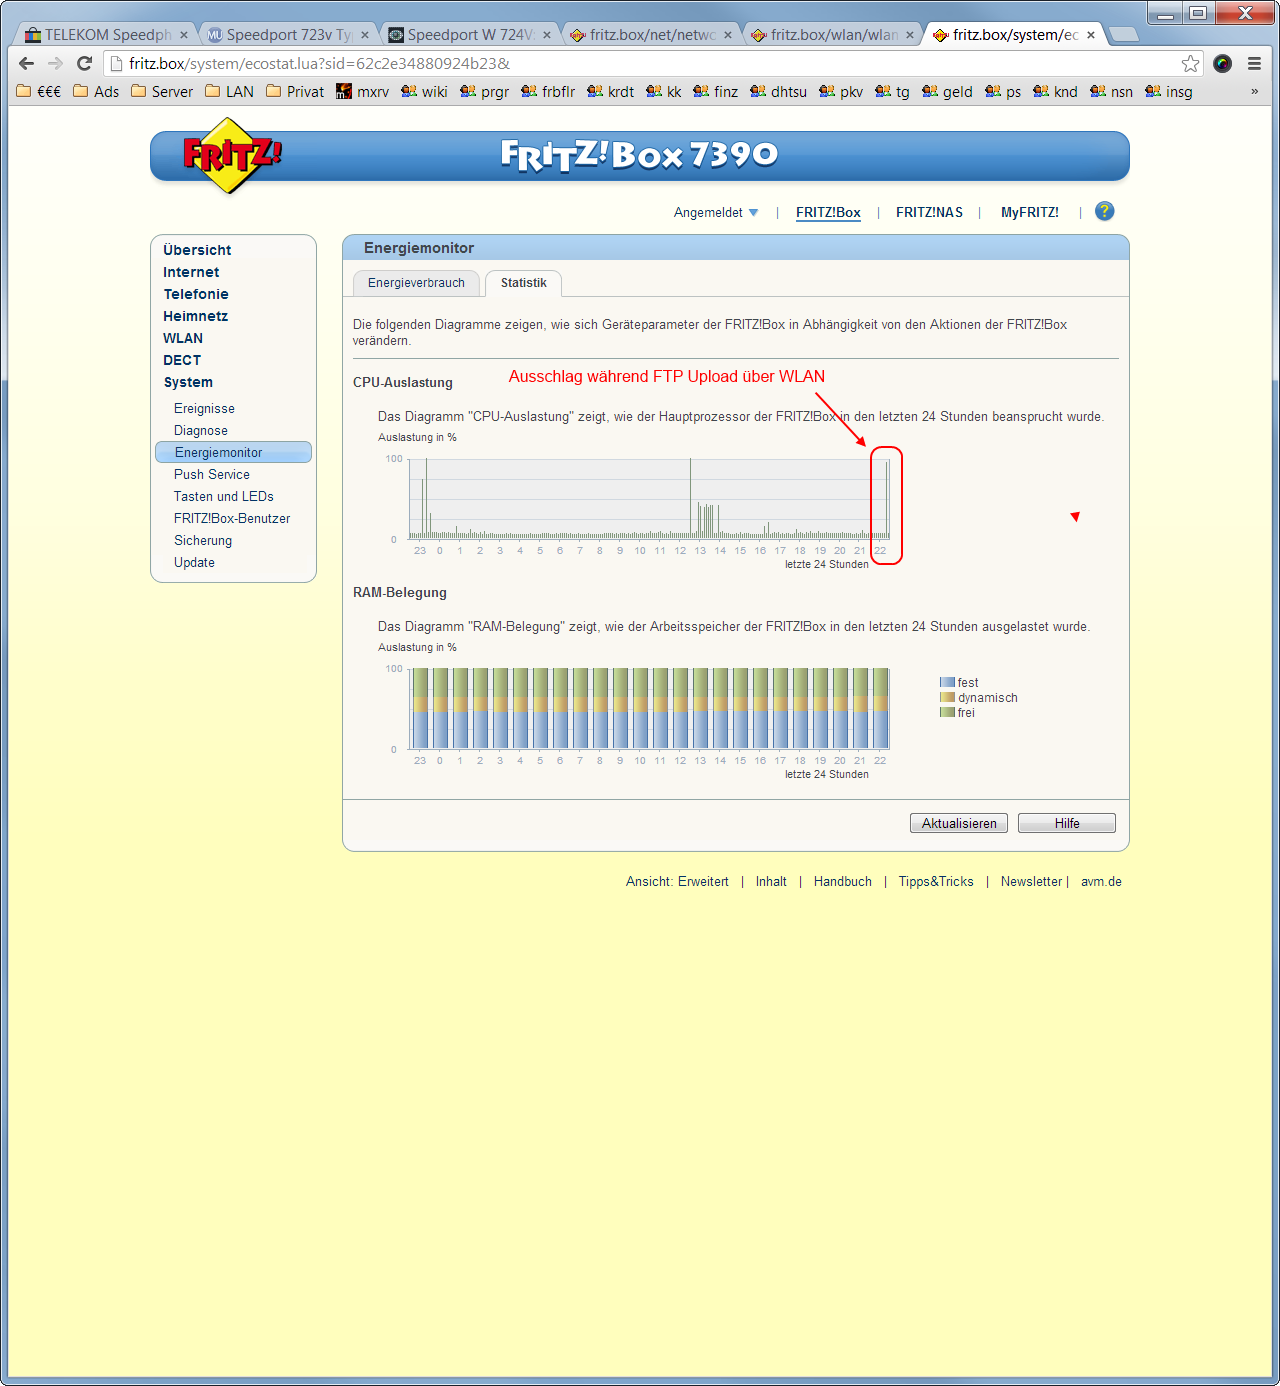Open the finz bookmark

[716, 91]
